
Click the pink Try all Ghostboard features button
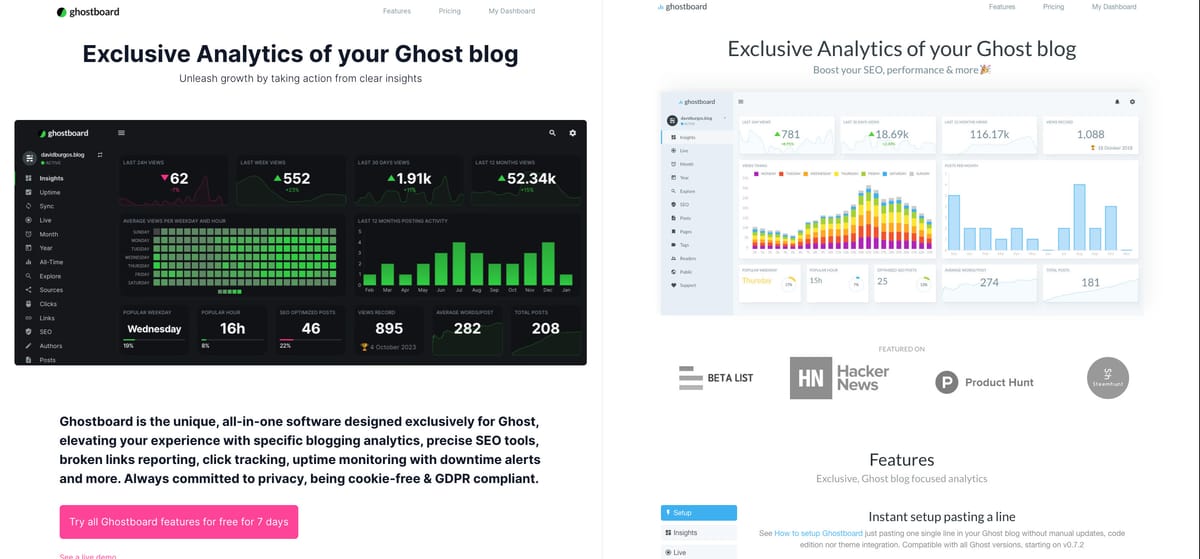[178, 522]
